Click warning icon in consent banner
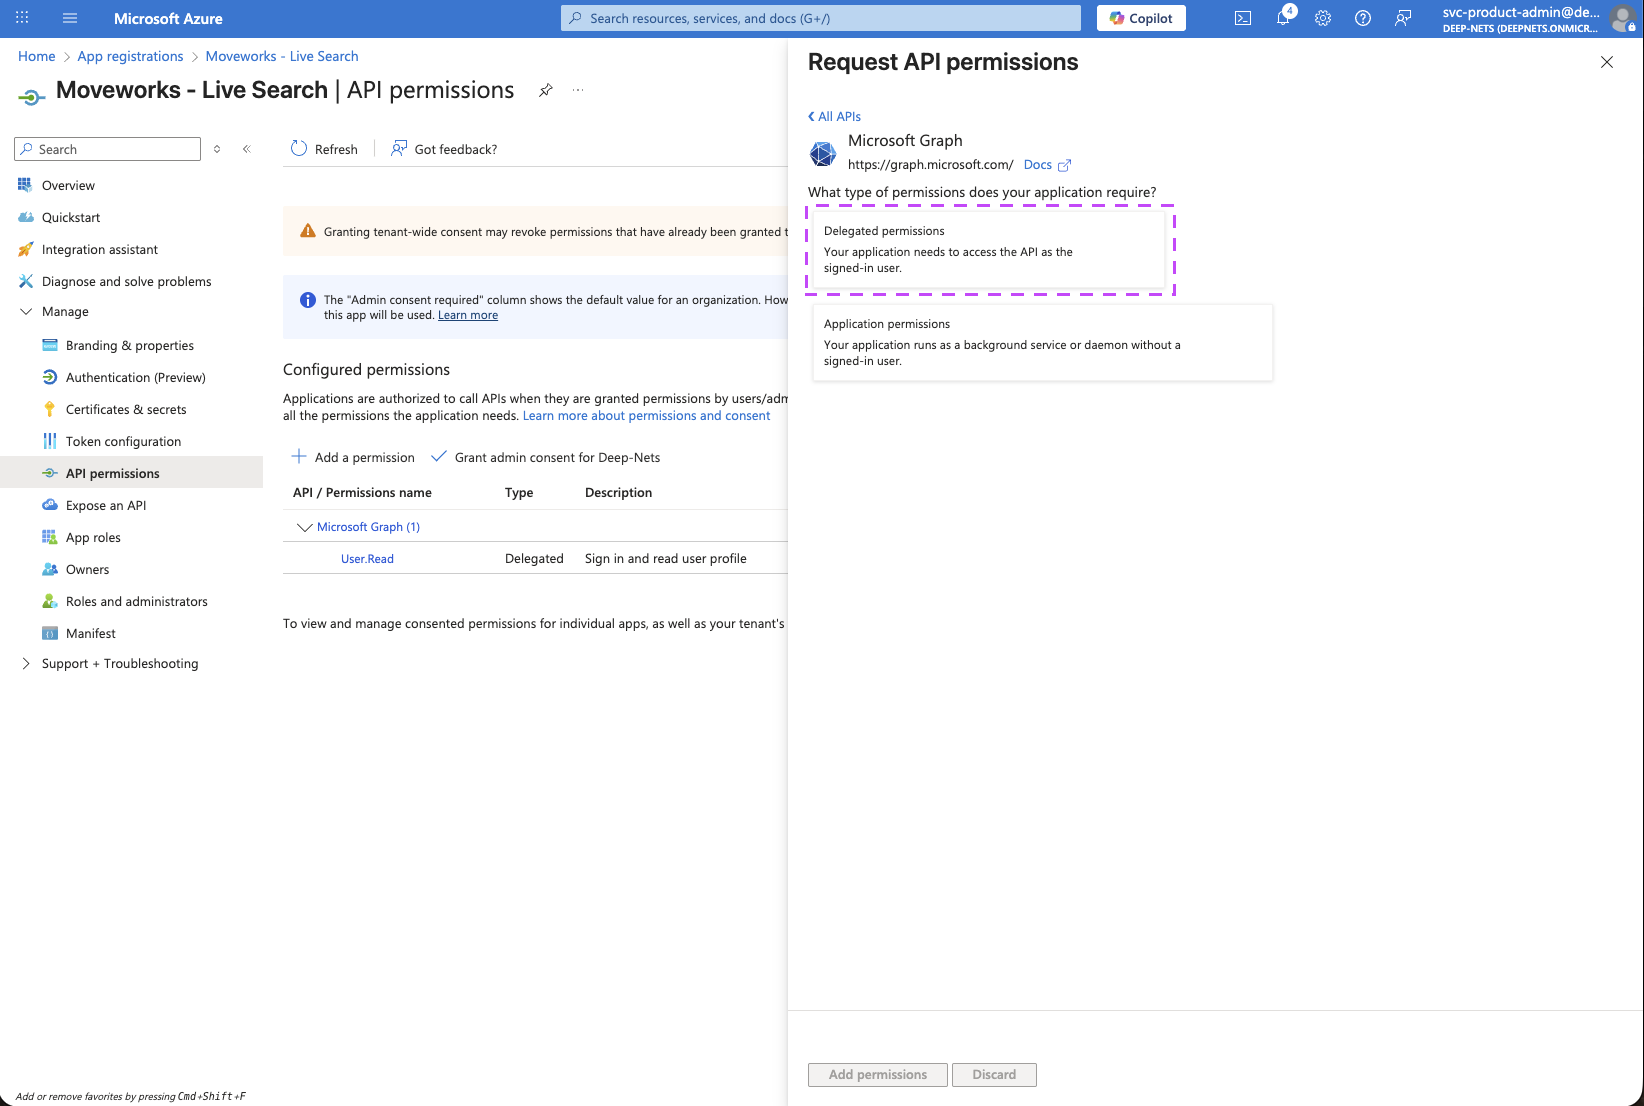1644x1106 pixels. coord(308,231)
